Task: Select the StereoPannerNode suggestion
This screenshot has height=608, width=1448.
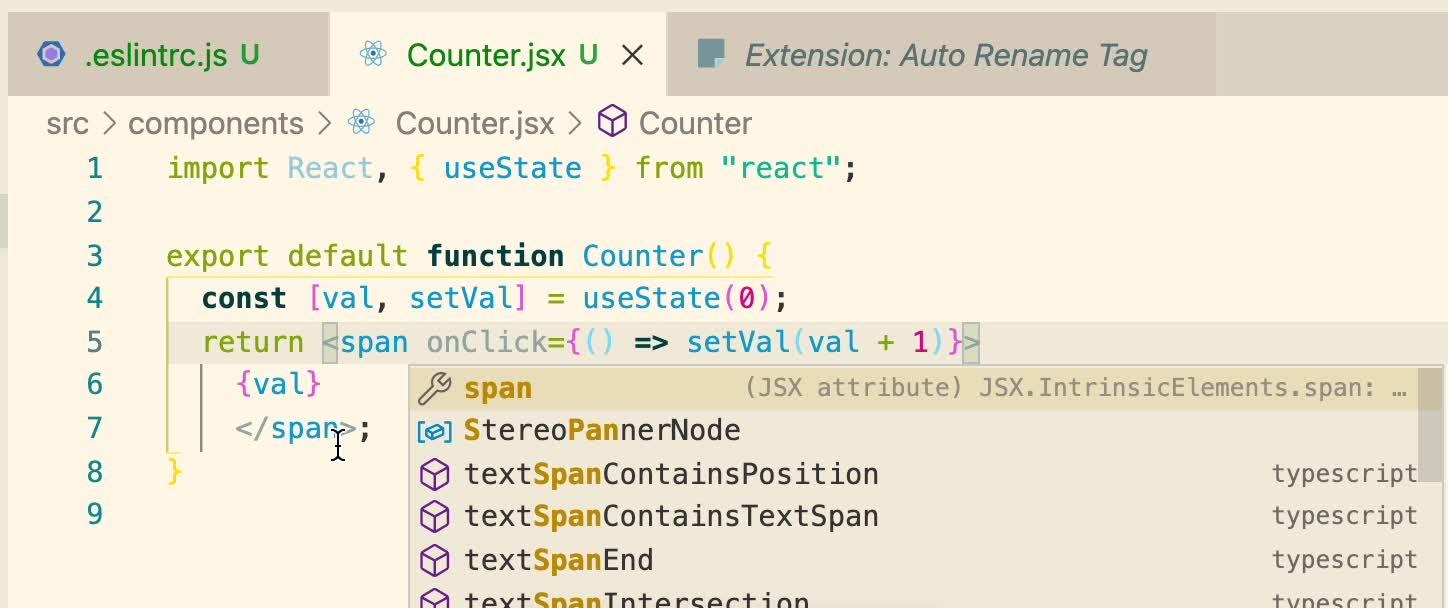Action: [x=603, y=429]
